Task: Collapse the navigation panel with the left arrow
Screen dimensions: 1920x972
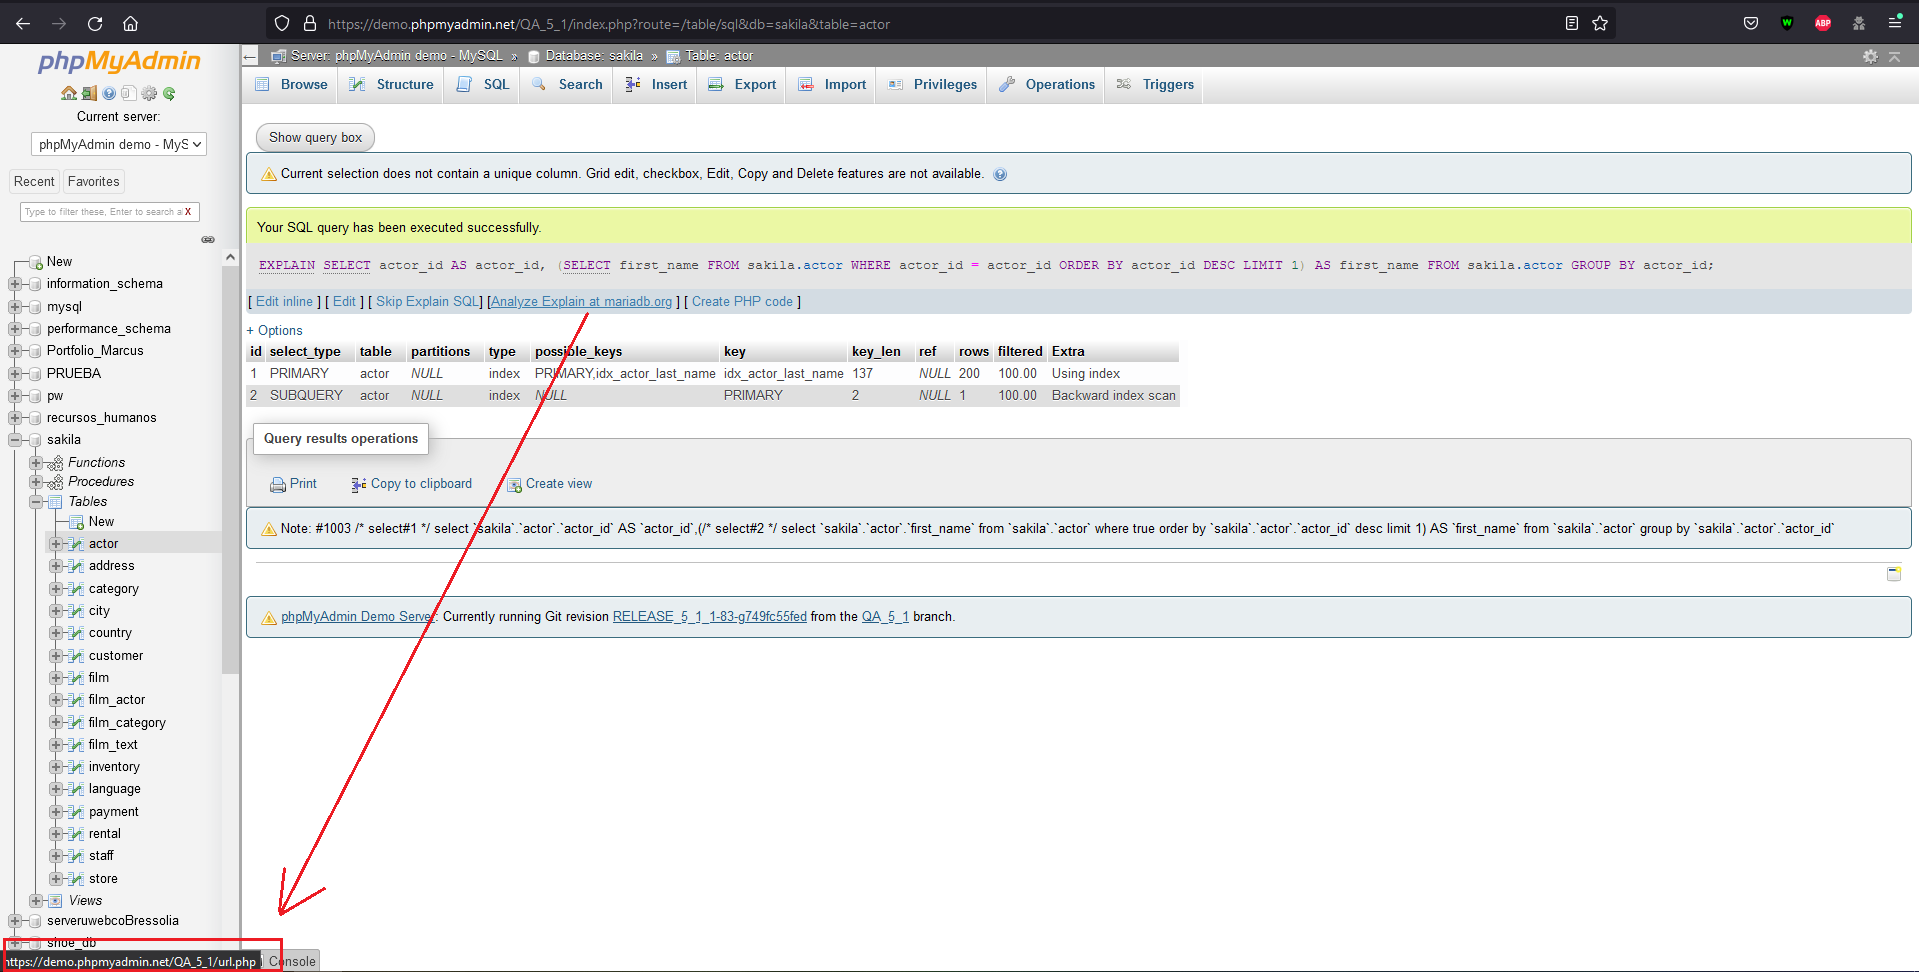Action: tap(249, 55)
